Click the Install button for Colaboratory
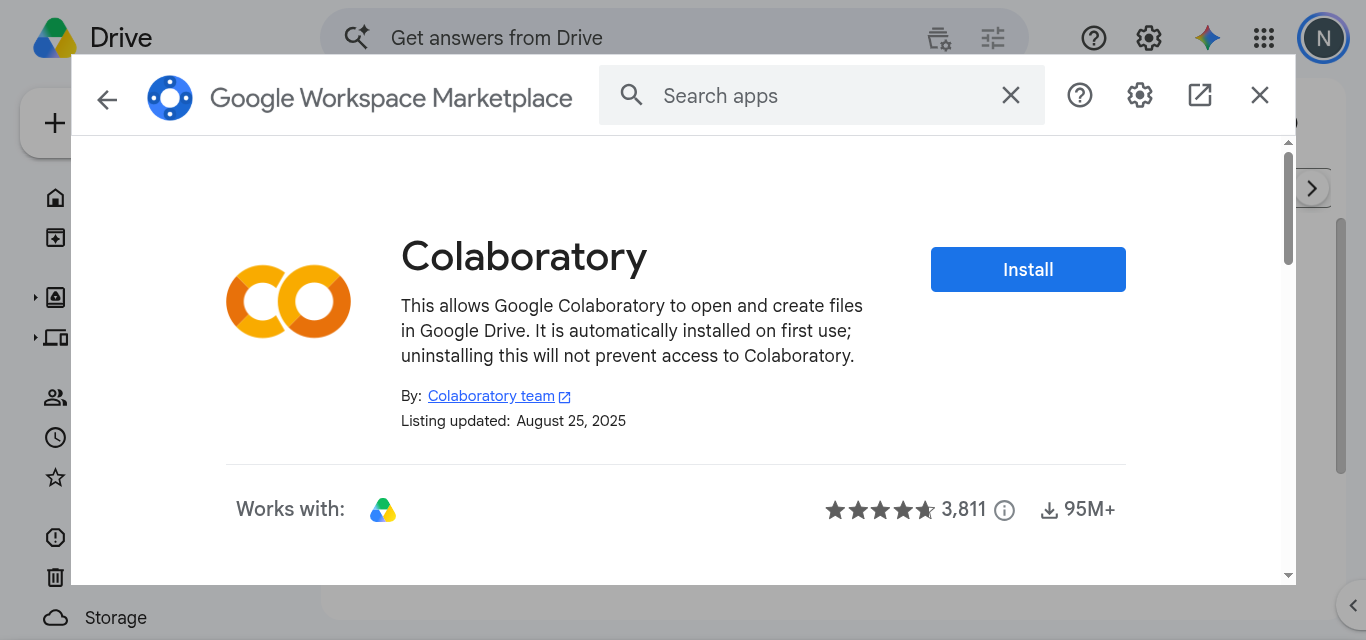 click(1028, 270)
